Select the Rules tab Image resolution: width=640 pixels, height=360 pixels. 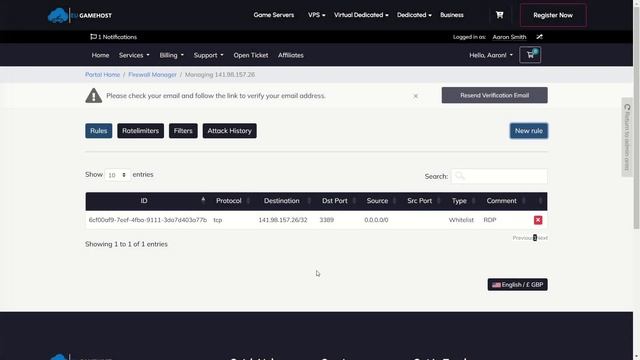[x=98, y=131]
